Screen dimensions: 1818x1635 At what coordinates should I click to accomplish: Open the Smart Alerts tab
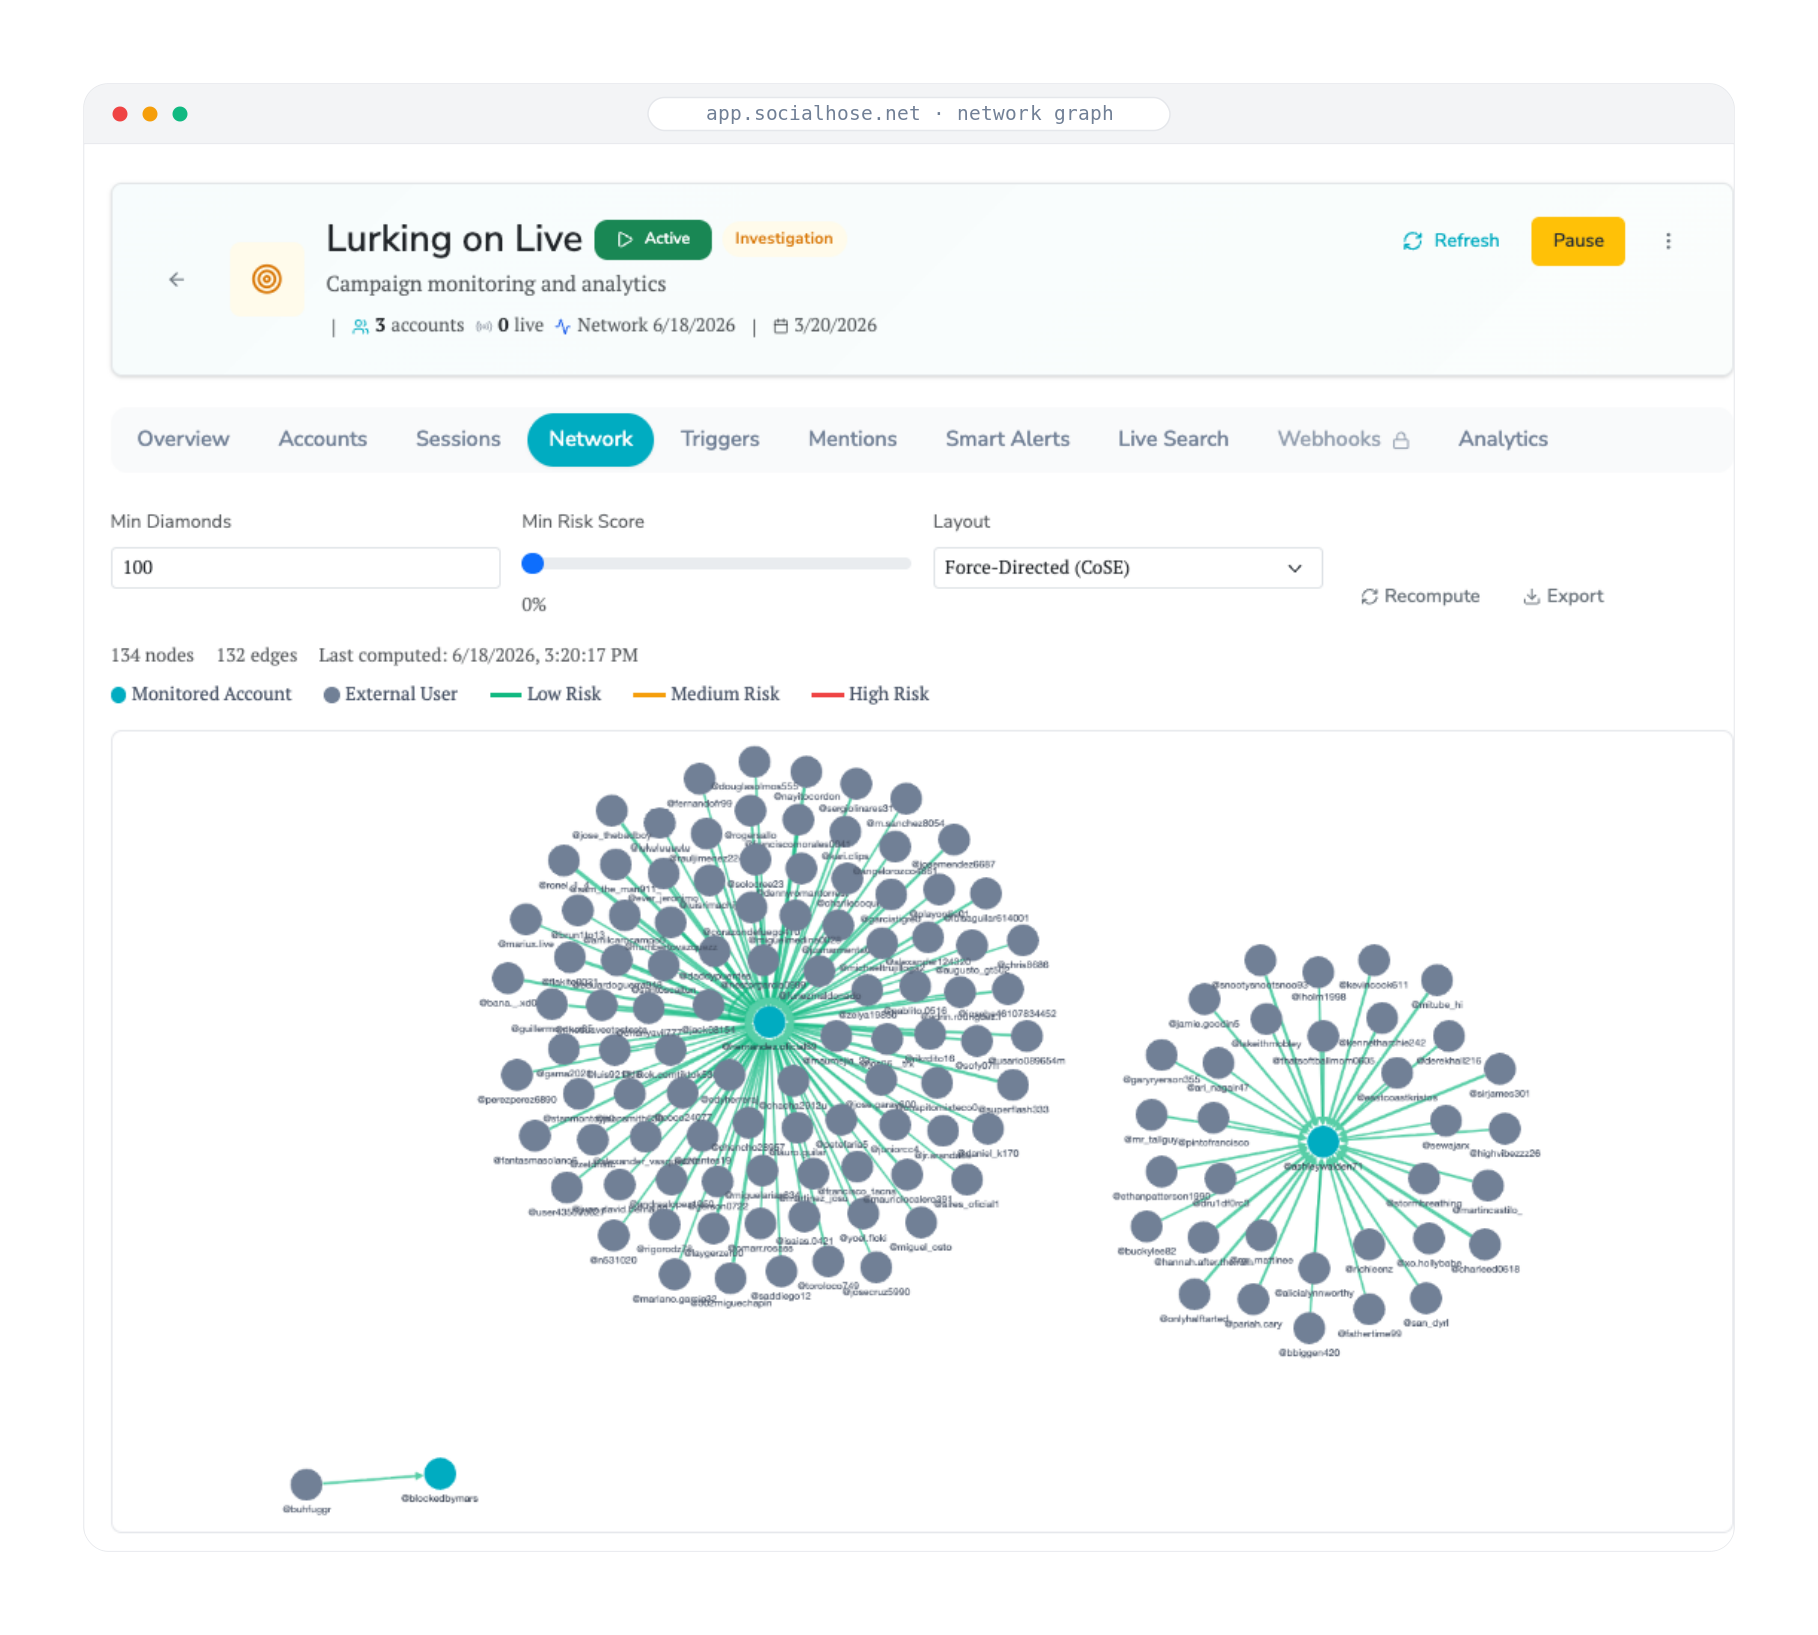[x=1007, y=439]
